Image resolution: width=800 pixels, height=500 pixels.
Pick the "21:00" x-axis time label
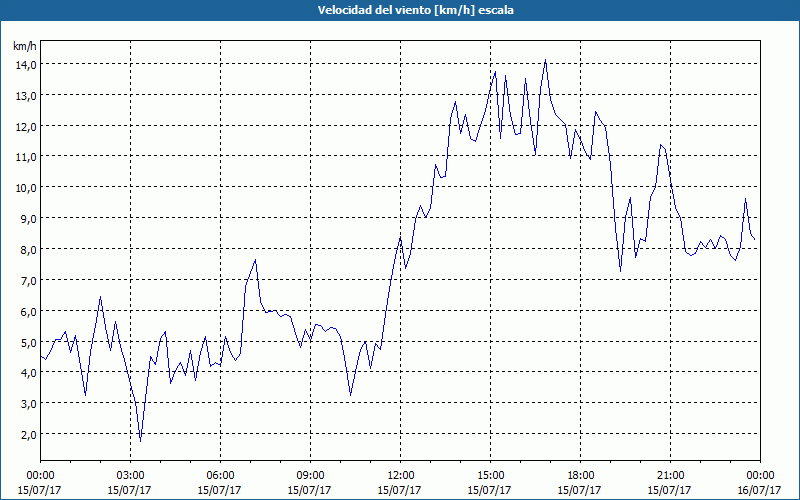coord(670,476)
